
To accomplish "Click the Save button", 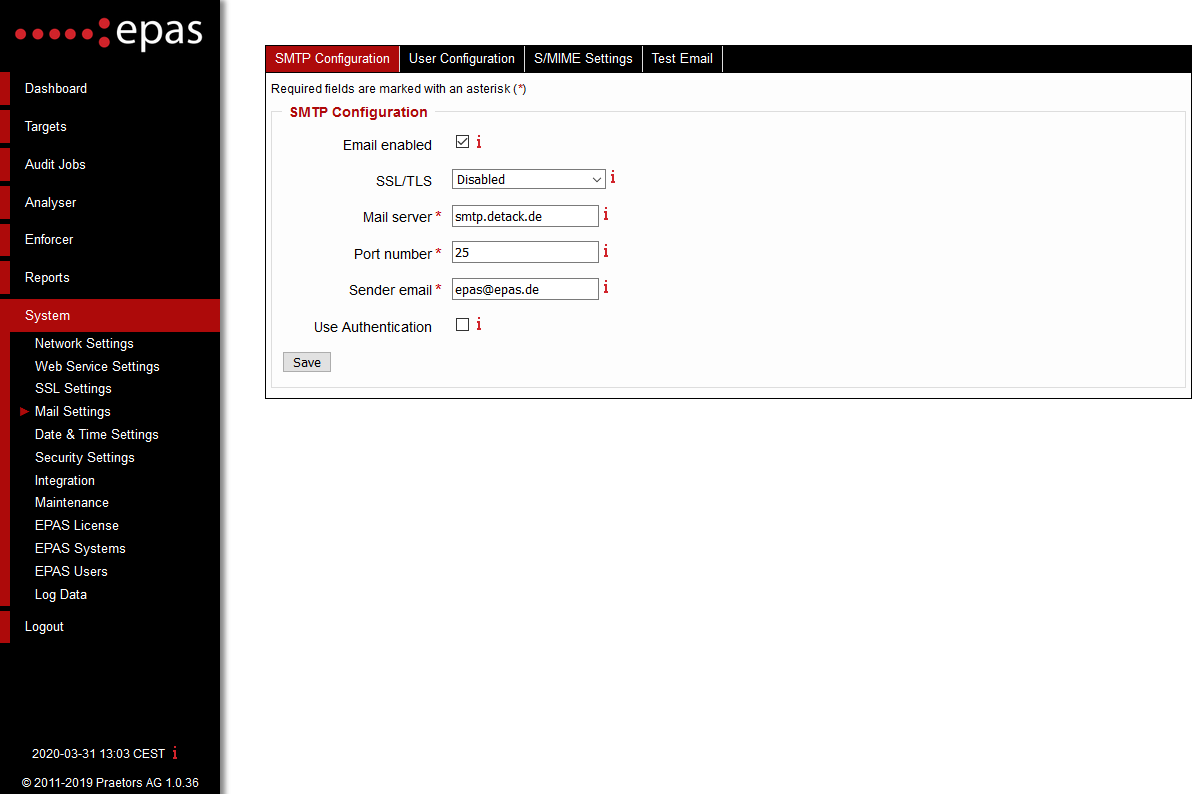I will [306, 361].
